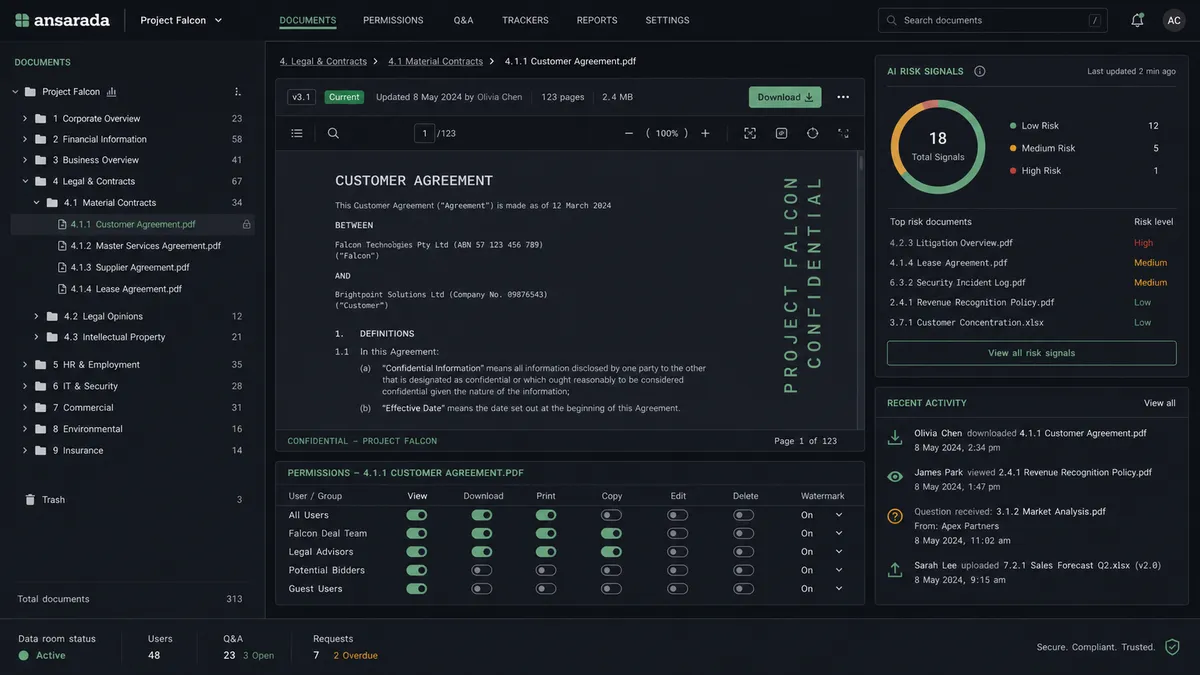Click the risk signals donut chart
Image resolution: width=1200 pixels, height=675 pixels.
pos(938,147)
